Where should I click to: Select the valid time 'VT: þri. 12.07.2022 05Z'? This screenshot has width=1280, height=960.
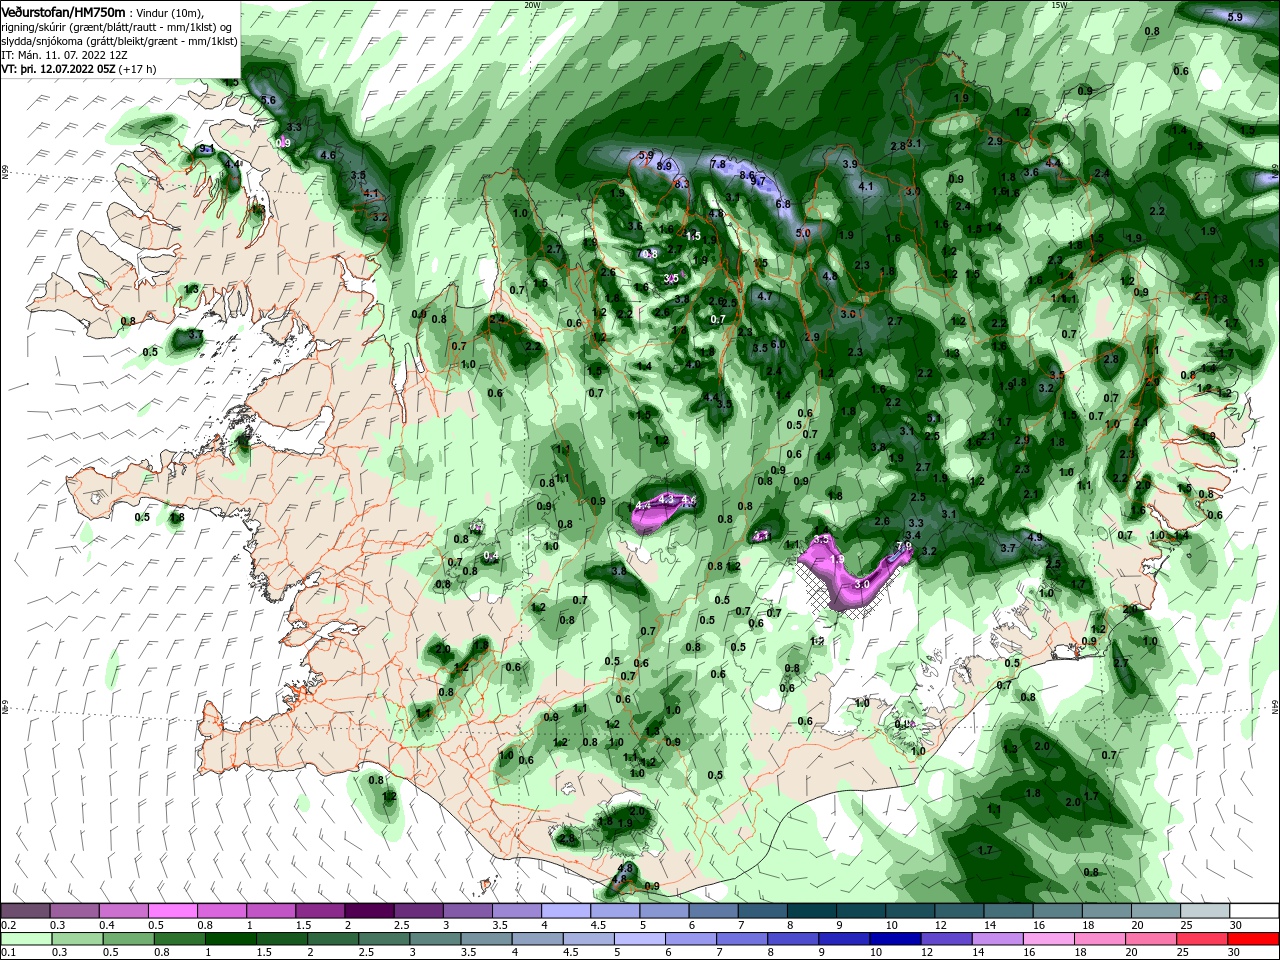click(x=57, y=70)
